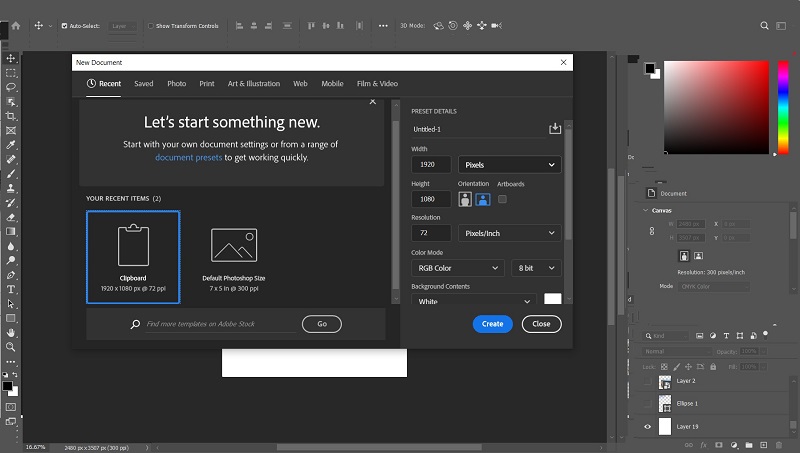Enable the Artboards checkbox
This screenshot has width=800, height=453.
click(503, 199)
